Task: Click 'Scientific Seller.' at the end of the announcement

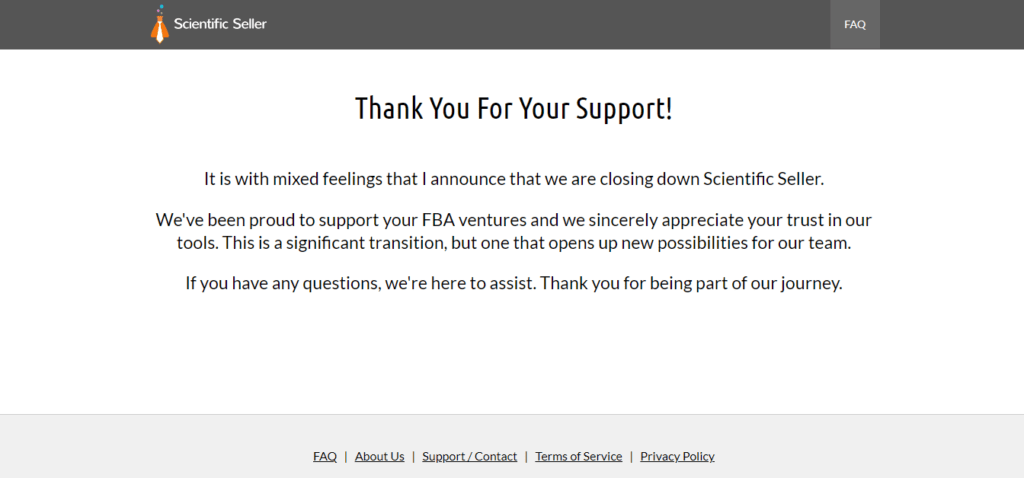Action: (763, 179)
